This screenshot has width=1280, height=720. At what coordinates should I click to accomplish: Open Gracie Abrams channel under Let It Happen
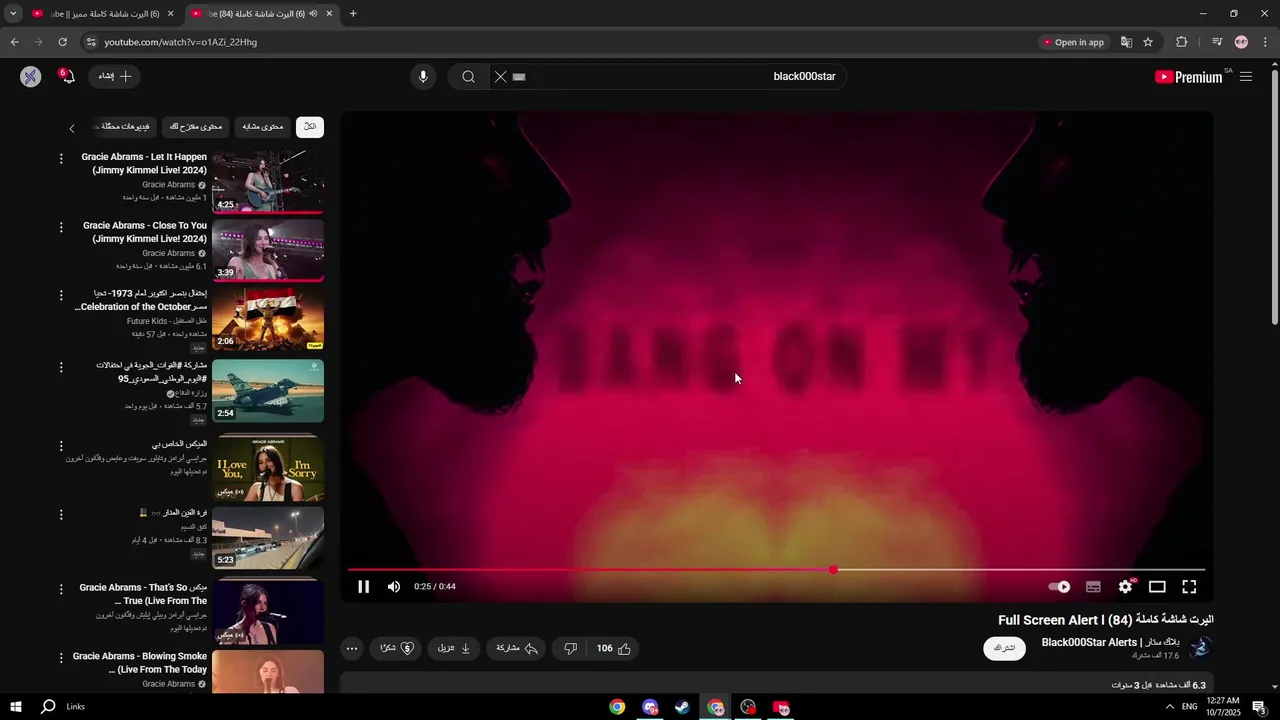click(168, 185)
